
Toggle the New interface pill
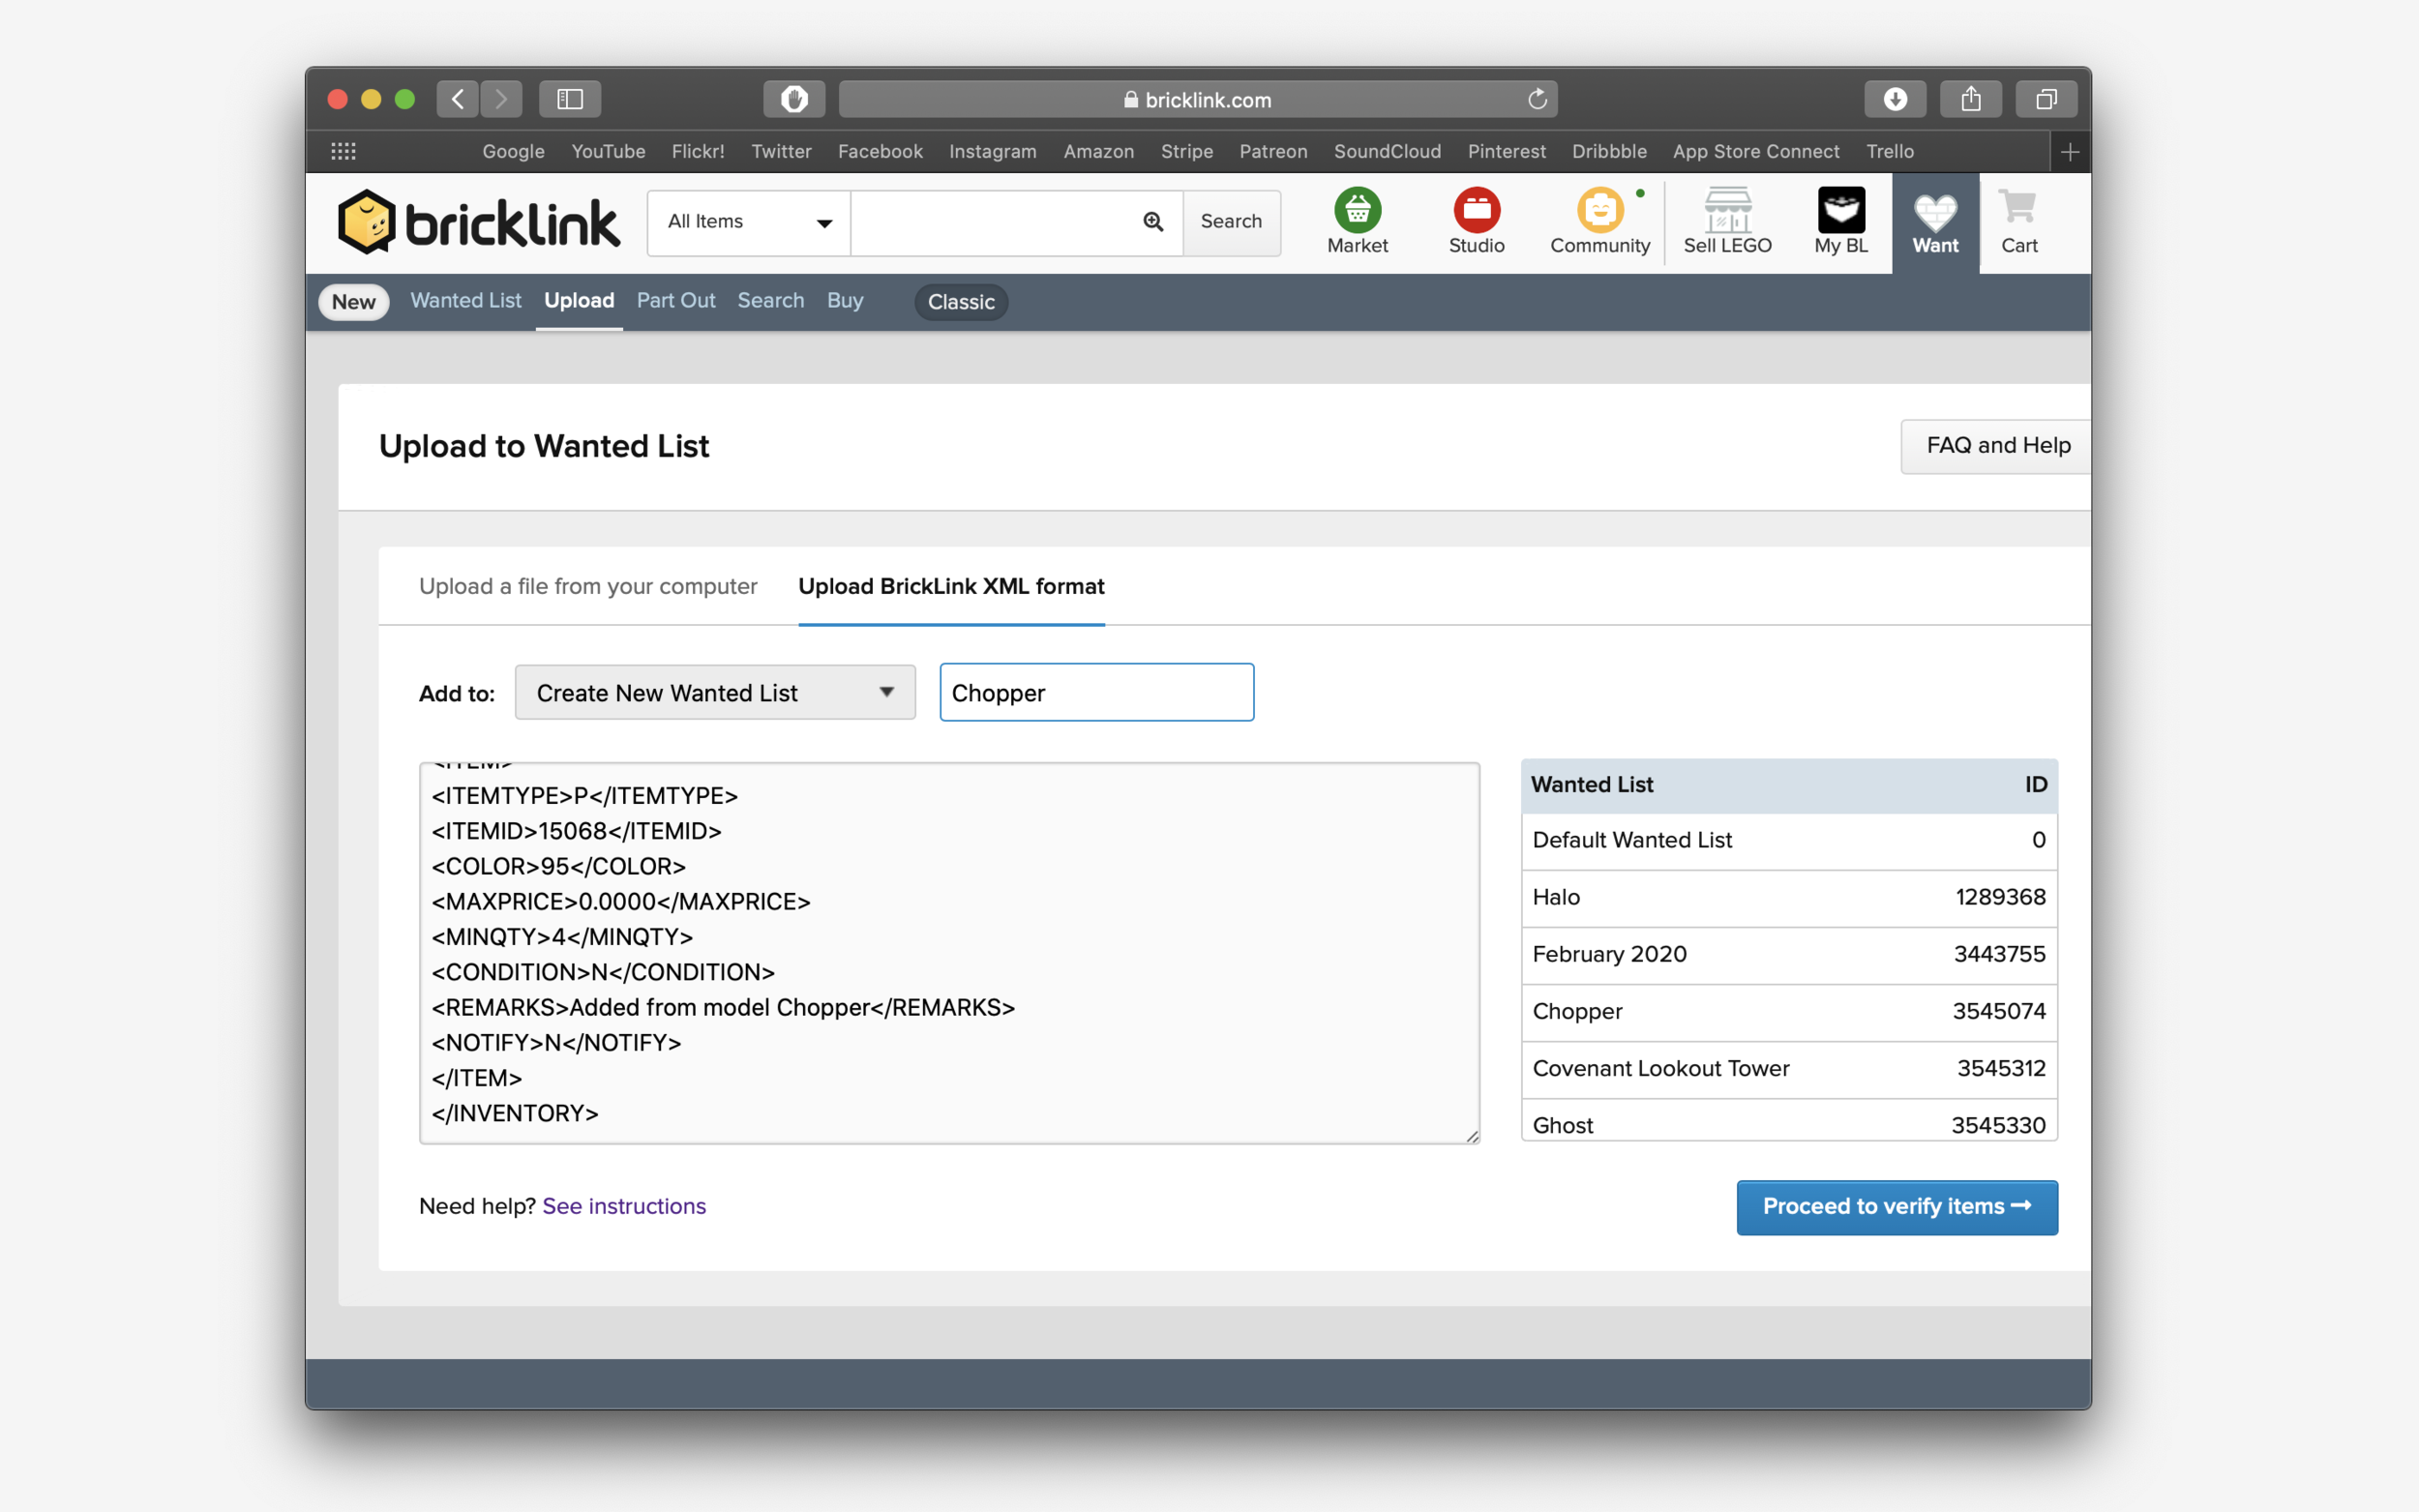(x=353, y=302)
